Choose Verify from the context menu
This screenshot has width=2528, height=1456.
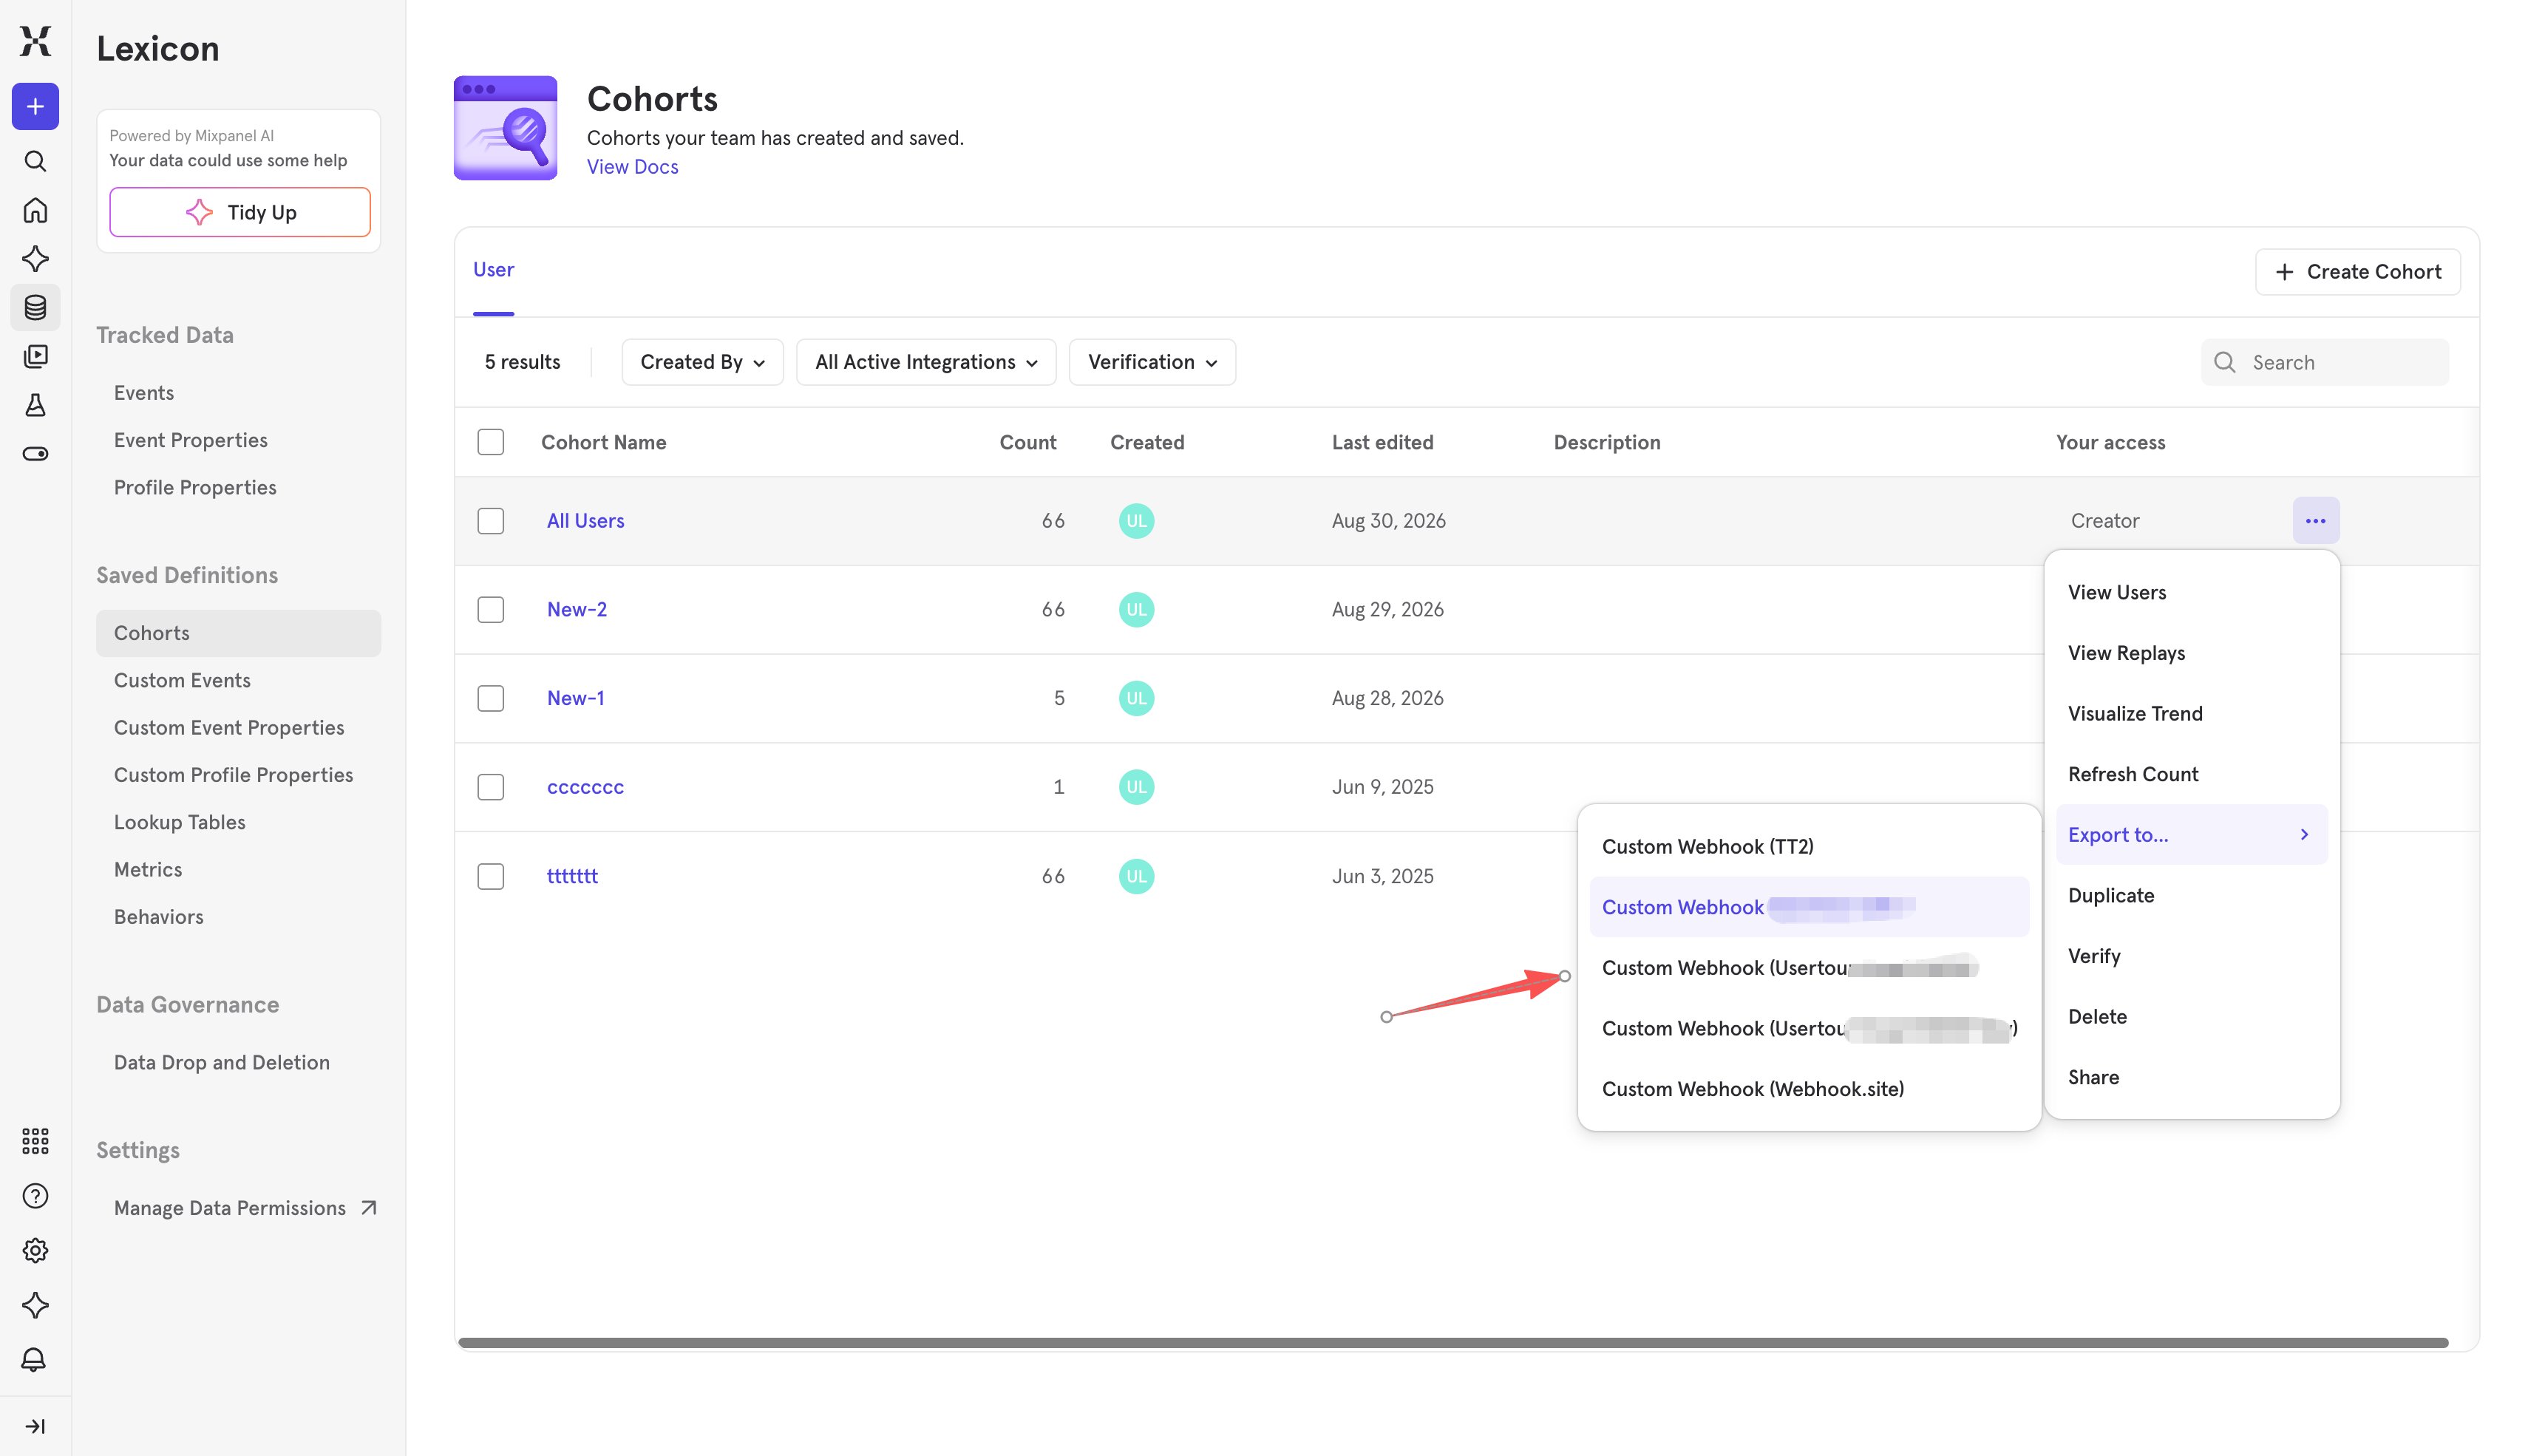[2191, 956]
